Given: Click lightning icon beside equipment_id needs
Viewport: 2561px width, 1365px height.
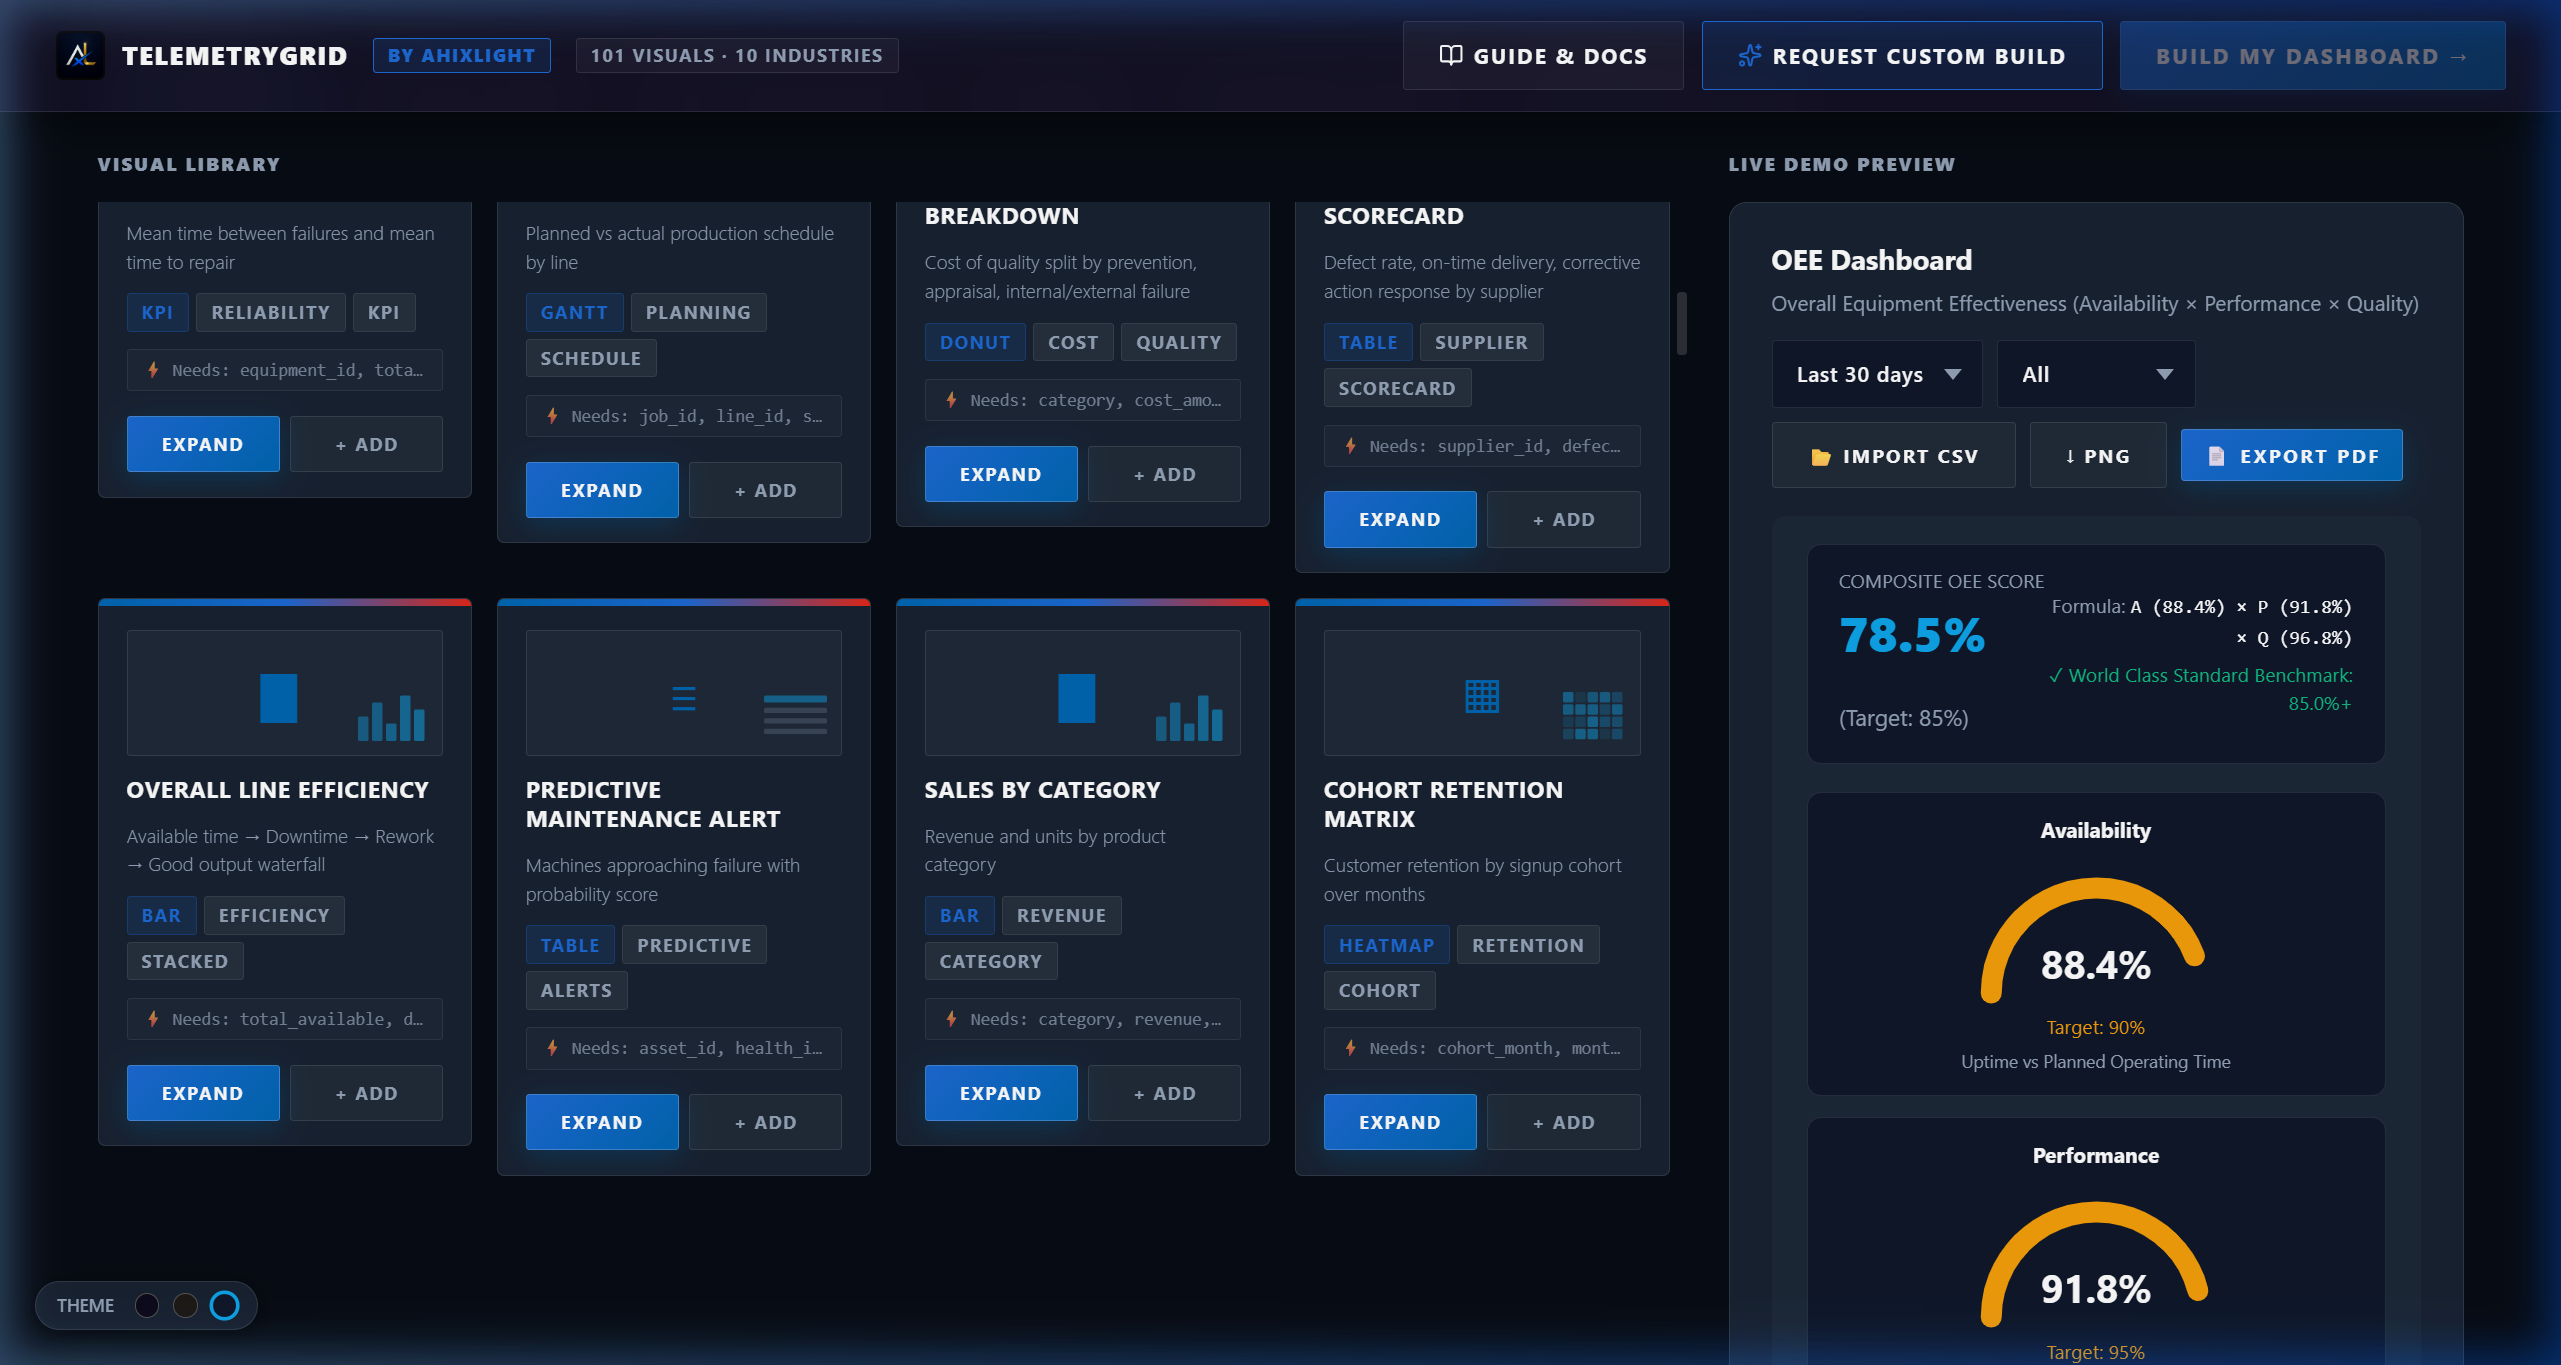Looking at the screenshot, I should point(153,370).
